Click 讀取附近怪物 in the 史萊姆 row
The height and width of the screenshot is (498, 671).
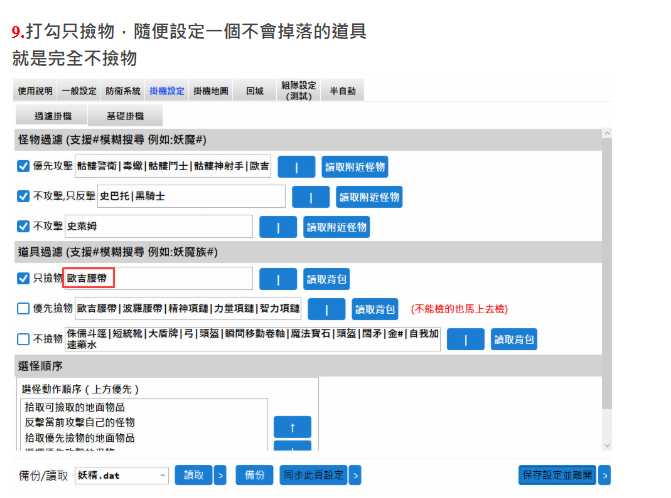point(337,227)
